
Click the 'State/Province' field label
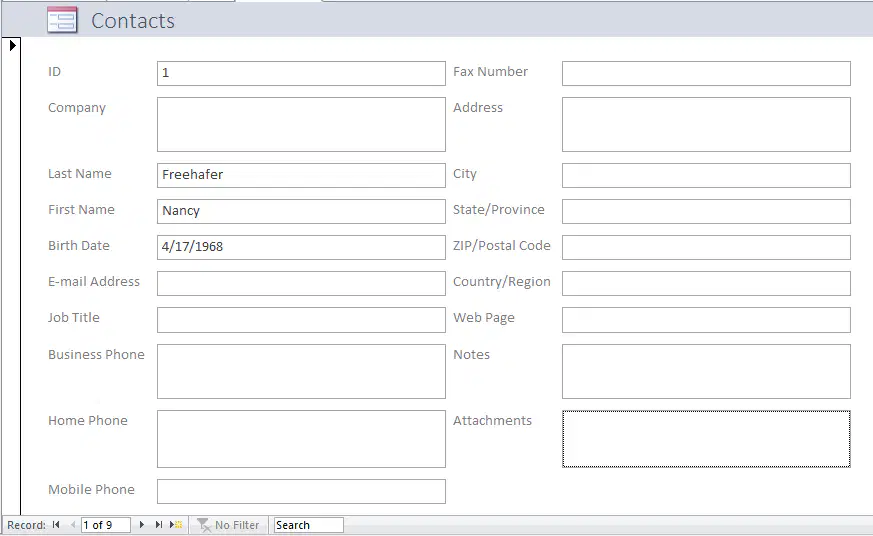click(x=499, y=209)
